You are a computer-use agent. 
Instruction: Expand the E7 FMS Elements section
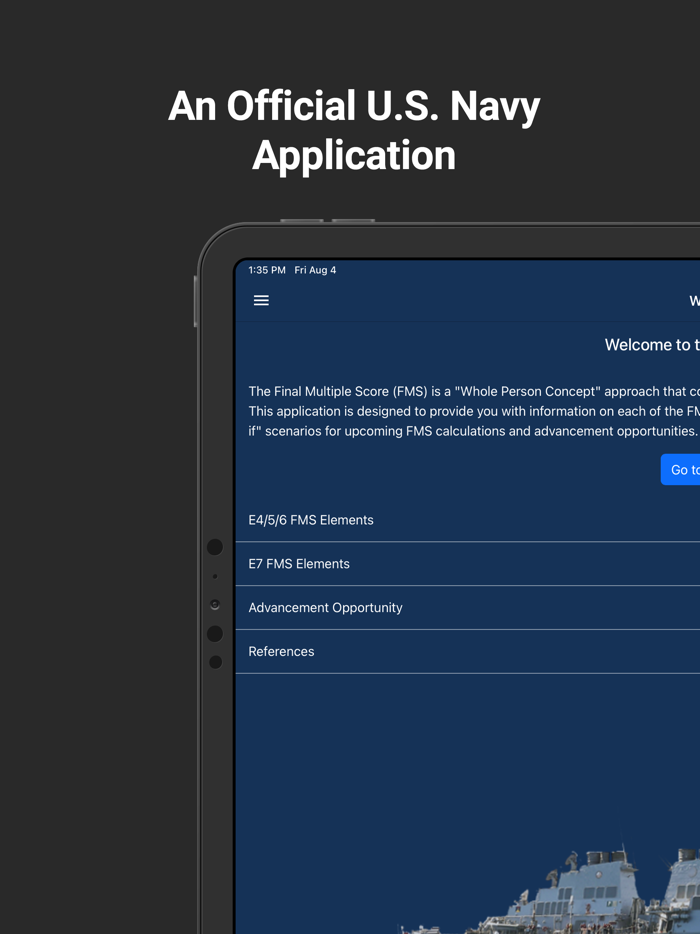pos(468,564)
